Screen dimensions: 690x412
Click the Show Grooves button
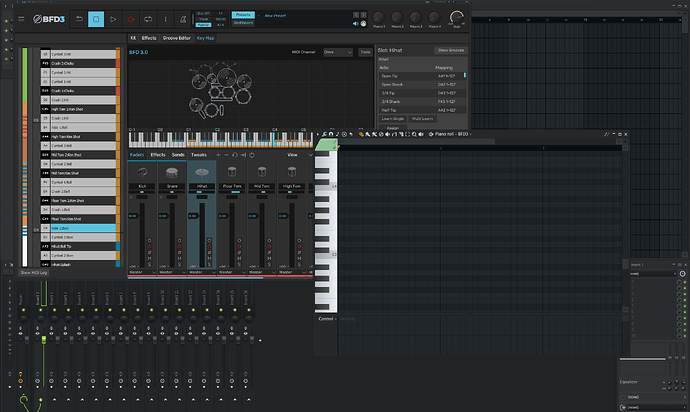click(449, 49)
